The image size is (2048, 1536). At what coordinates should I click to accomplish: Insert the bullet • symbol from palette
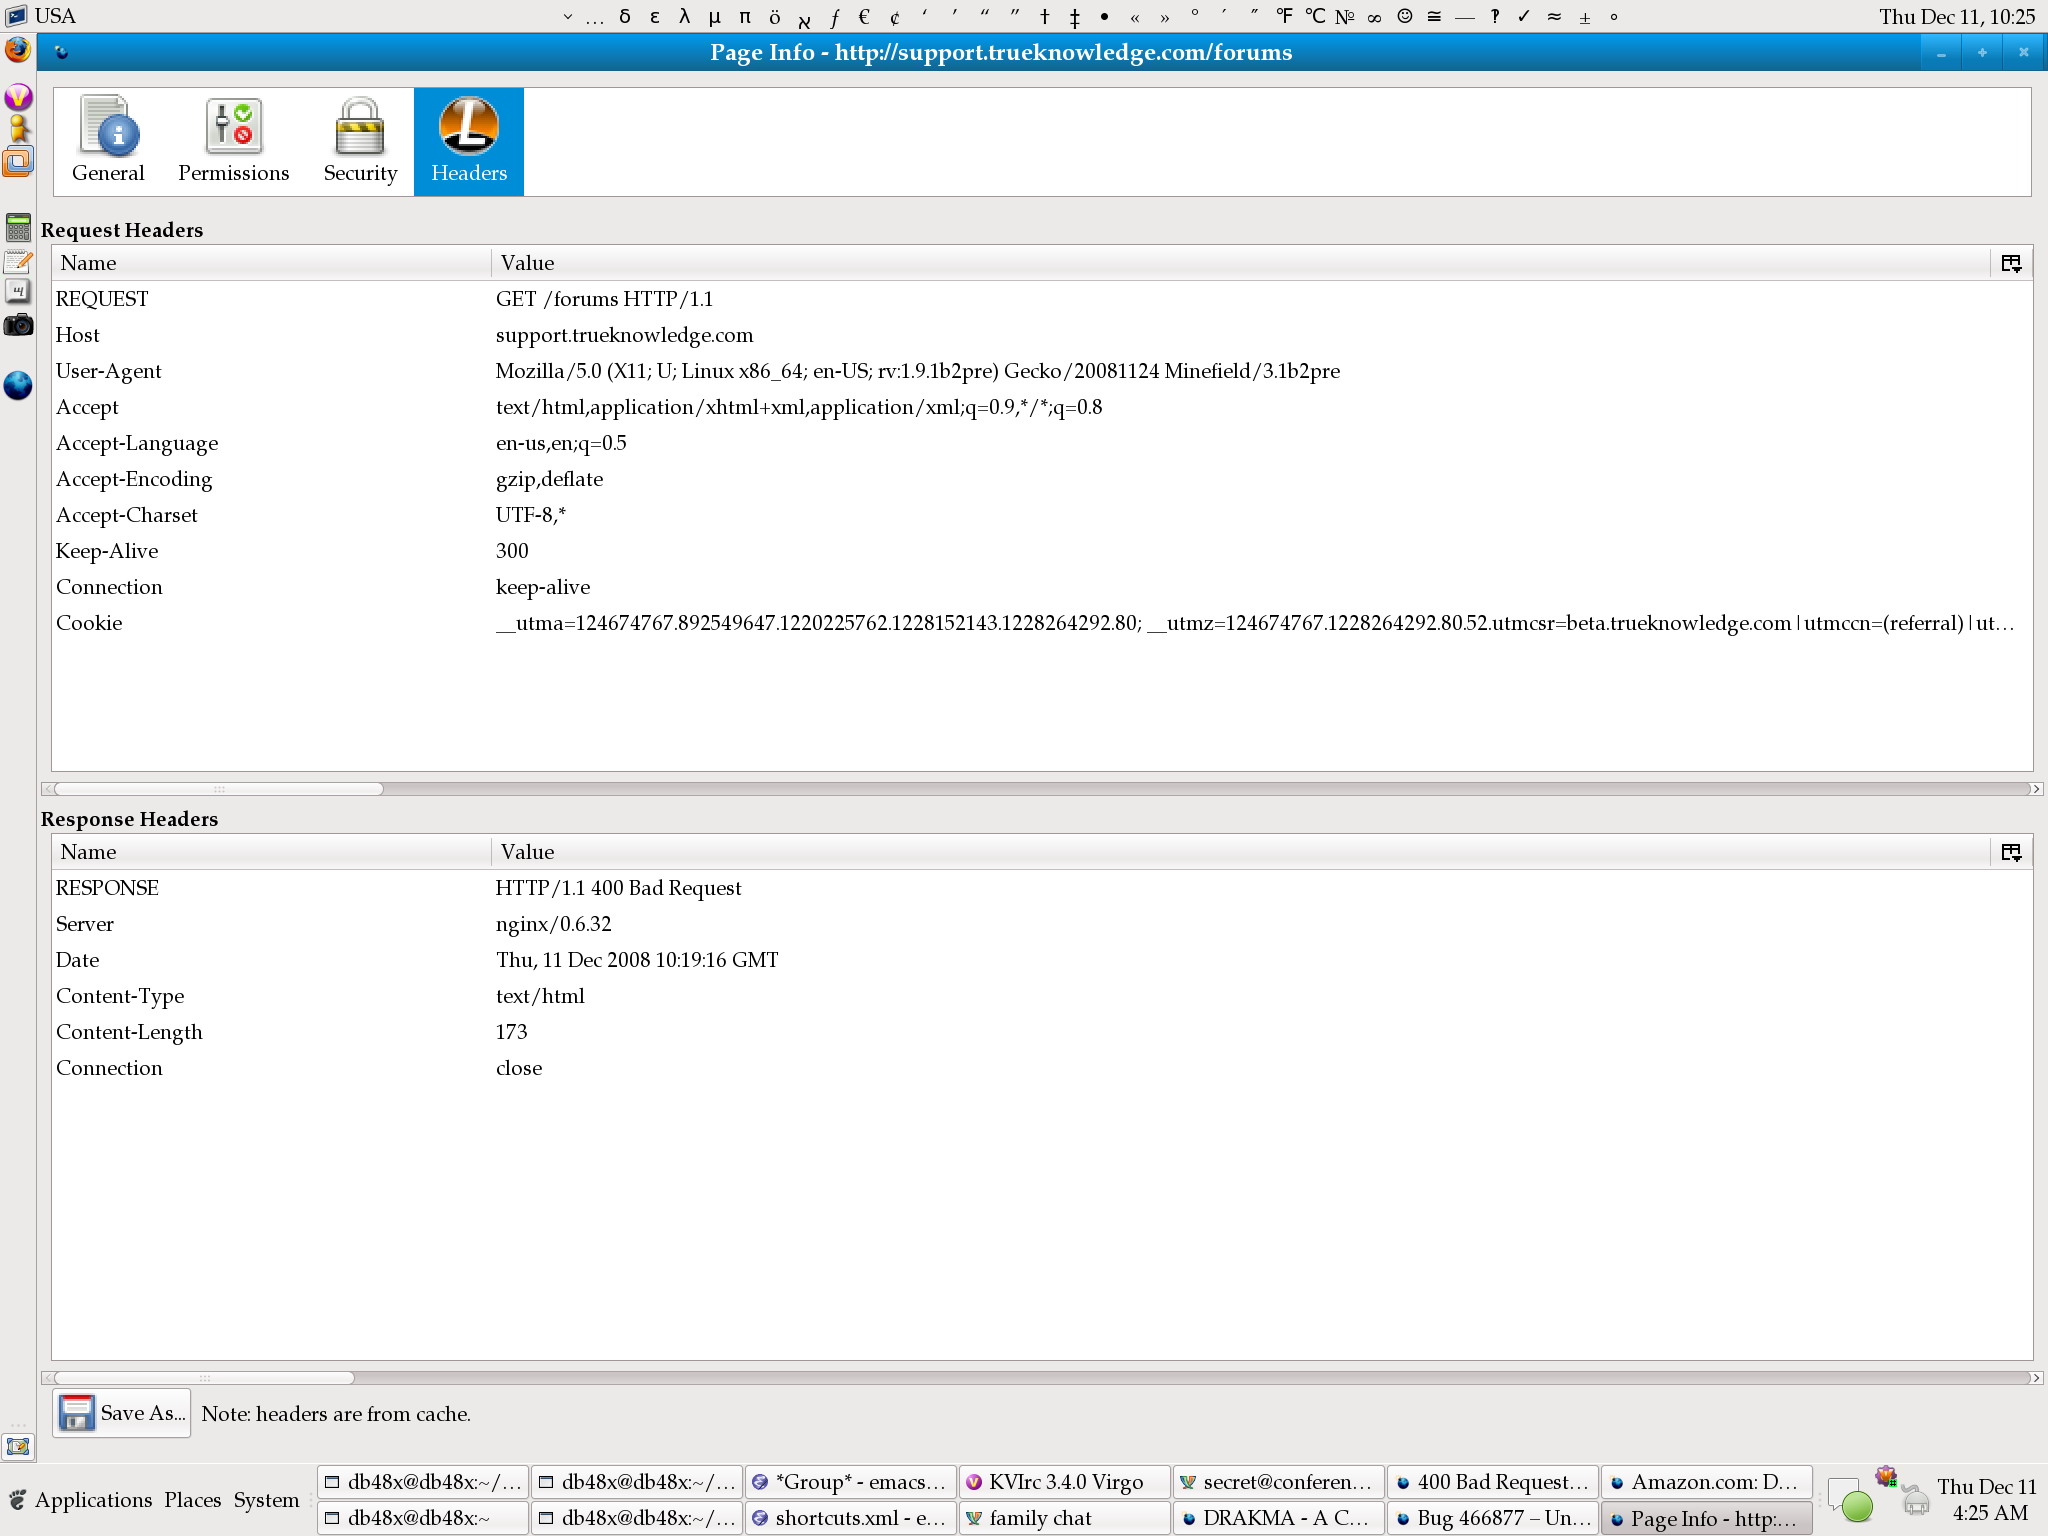1105,16
